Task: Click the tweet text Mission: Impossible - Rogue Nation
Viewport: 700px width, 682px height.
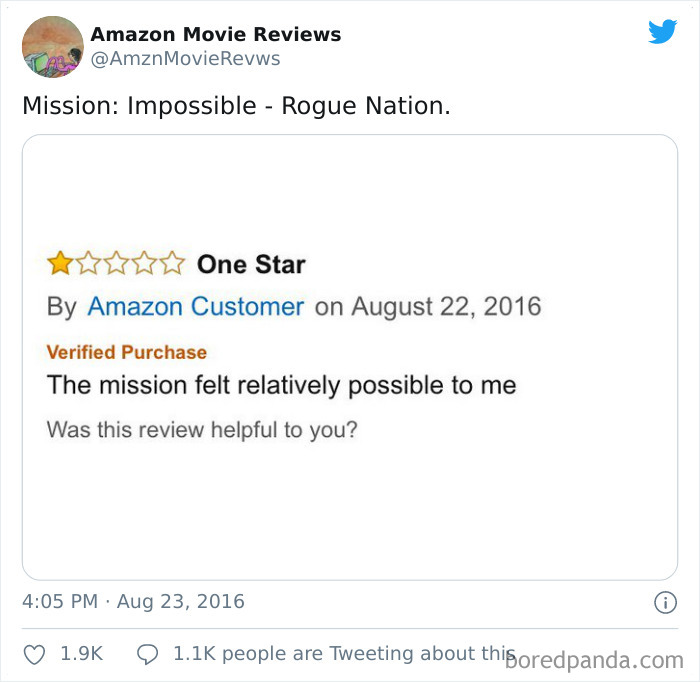Action: pos(237,106)
